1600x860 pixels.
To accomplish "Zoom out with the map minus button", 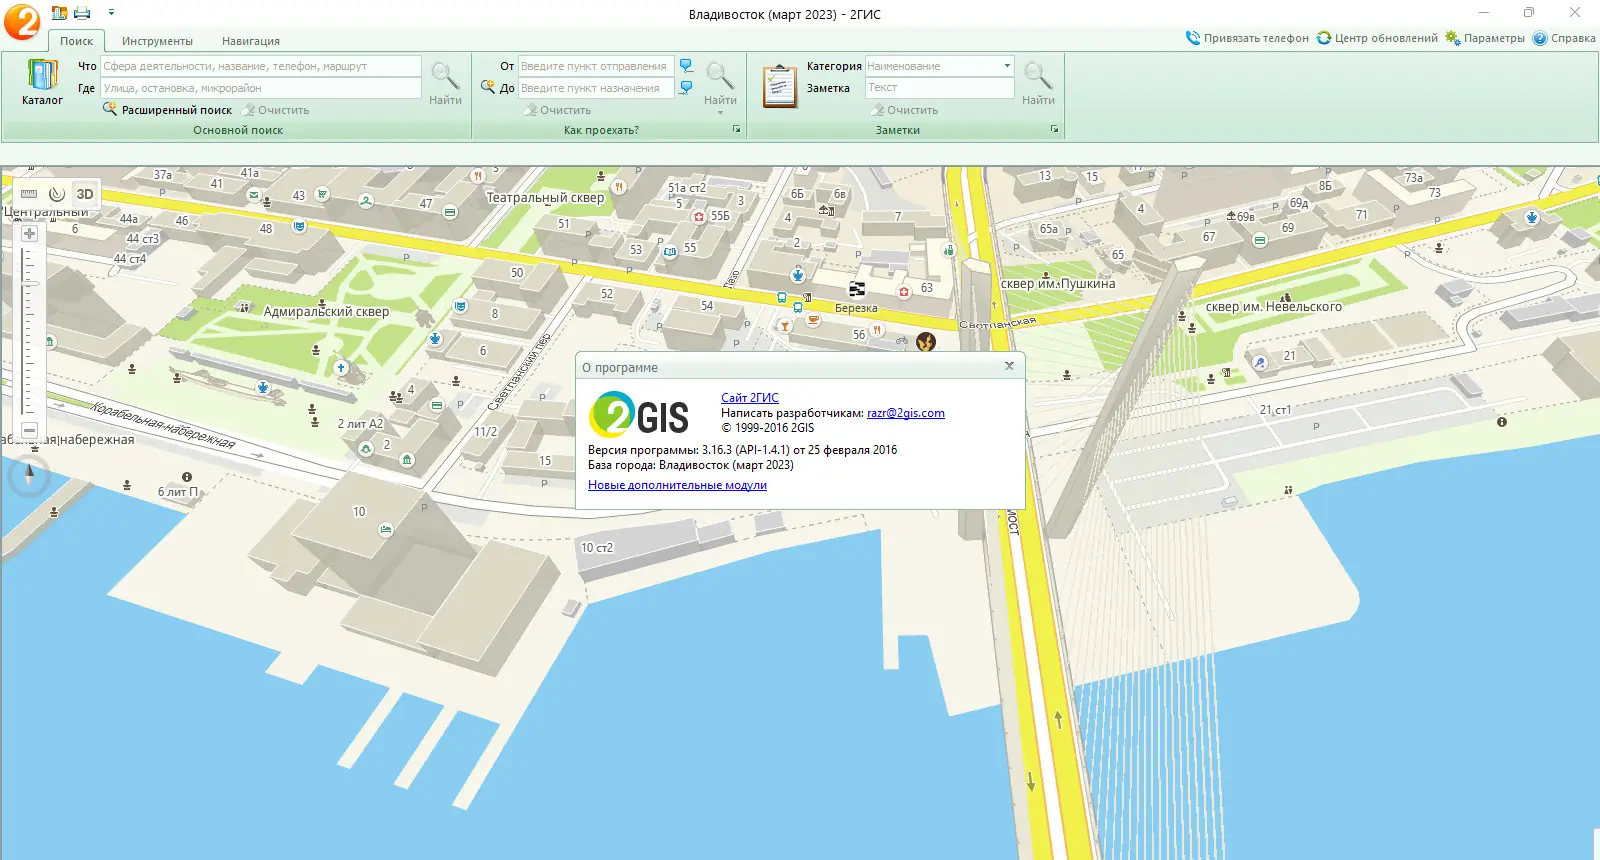I will click(x=29, y=431).
